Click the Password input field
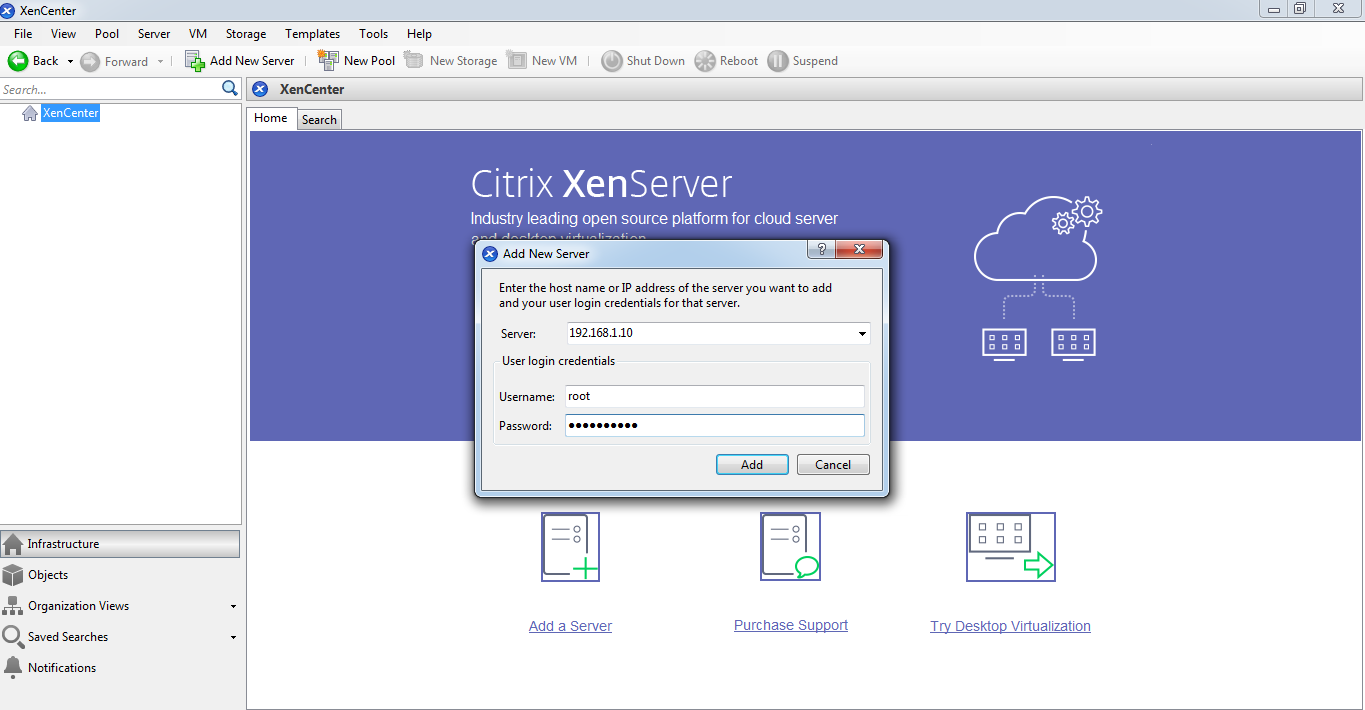Viewport: 1365px width, 710px height. click(x=714, y=426)
